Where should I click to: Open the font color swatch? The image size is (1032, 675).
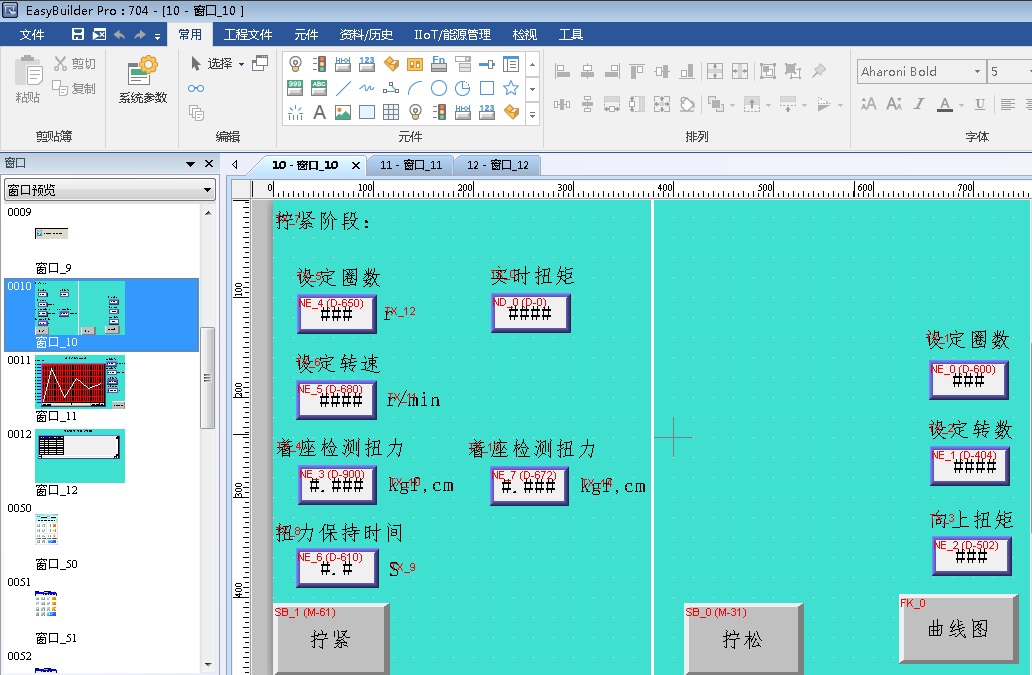(x=945, y=104)
